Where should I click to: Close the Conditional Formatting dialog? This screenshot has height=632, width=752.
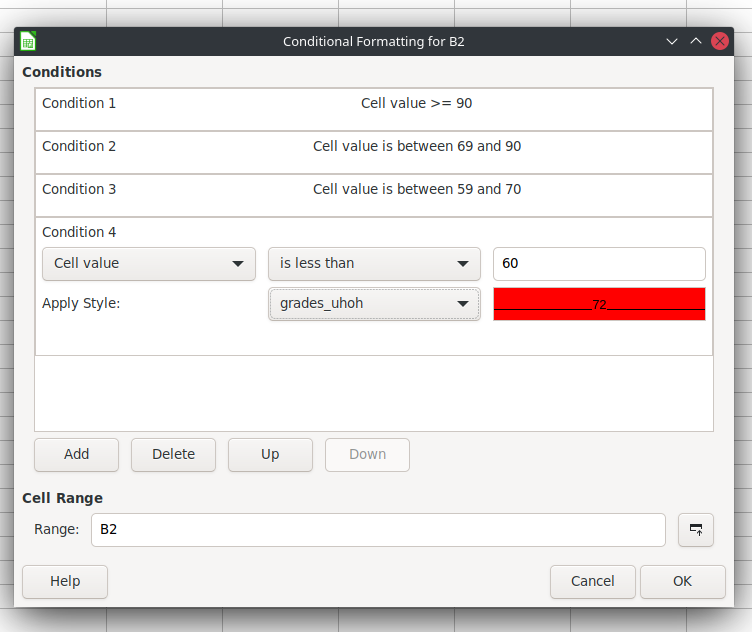pos(720,41)
